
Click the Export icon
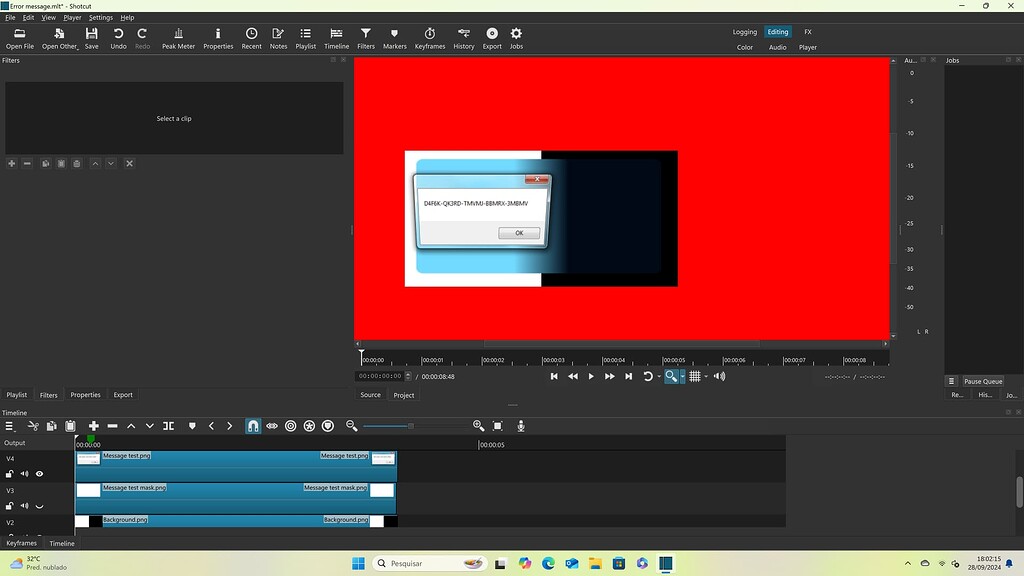(490, 37)
